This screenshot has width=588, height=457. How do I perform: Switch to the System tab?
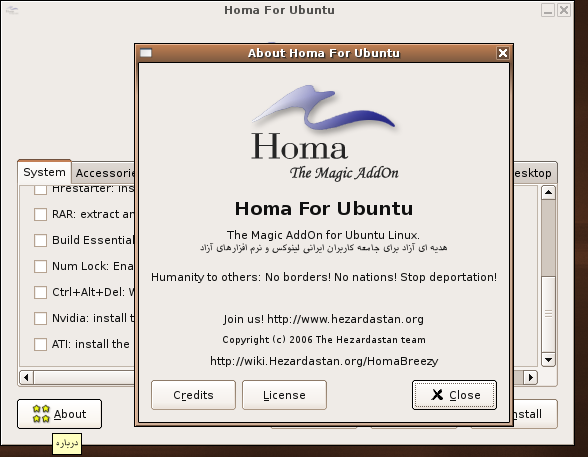[x=44, y=172]
